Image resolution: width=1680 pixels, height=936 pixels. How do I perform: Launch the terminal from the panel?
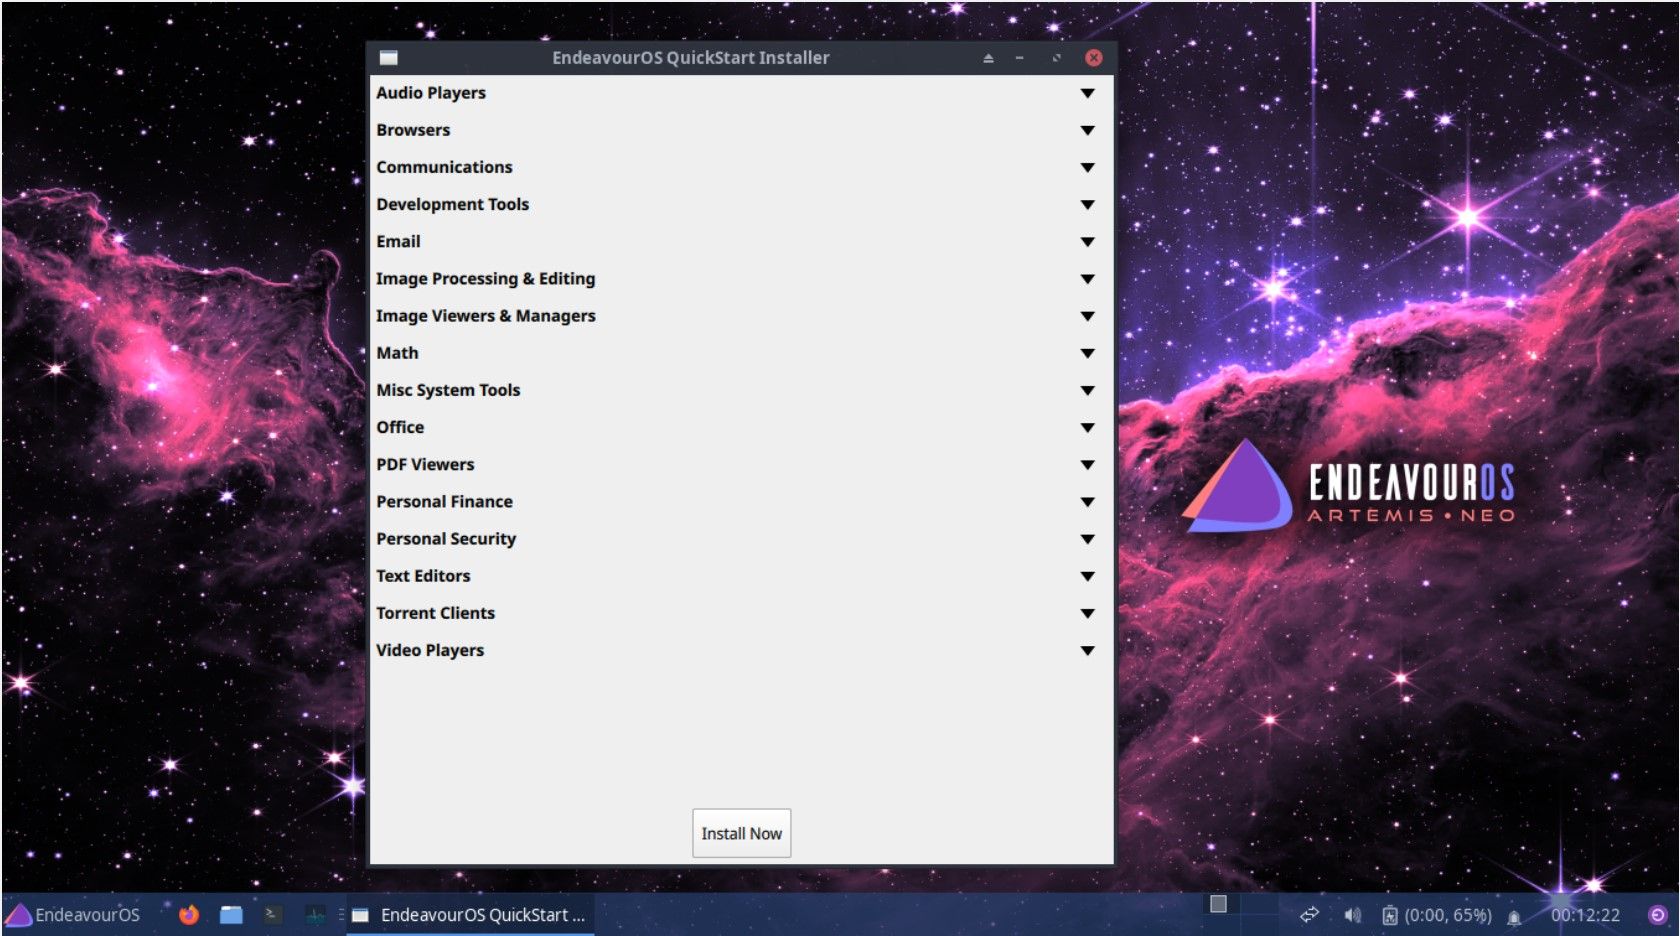(x=273, y=915)
